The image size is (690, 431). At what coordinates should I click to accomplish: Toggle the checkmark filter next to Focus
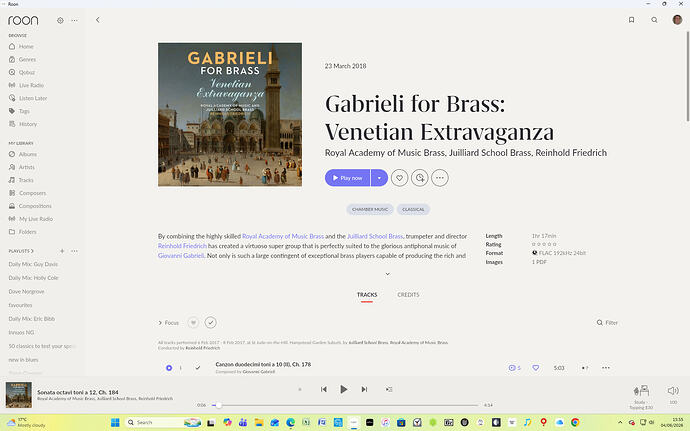click(x=211, y=323)
